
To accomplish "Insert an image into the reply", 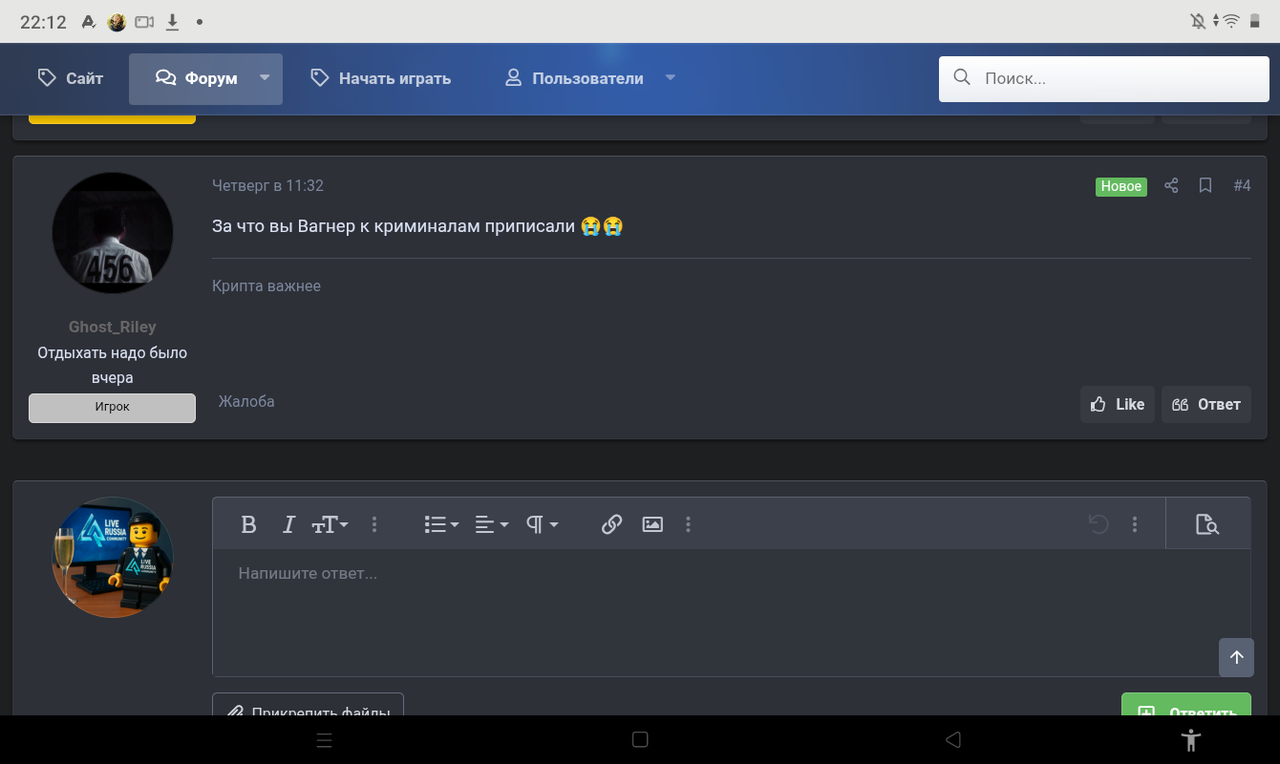I will 651,523.
